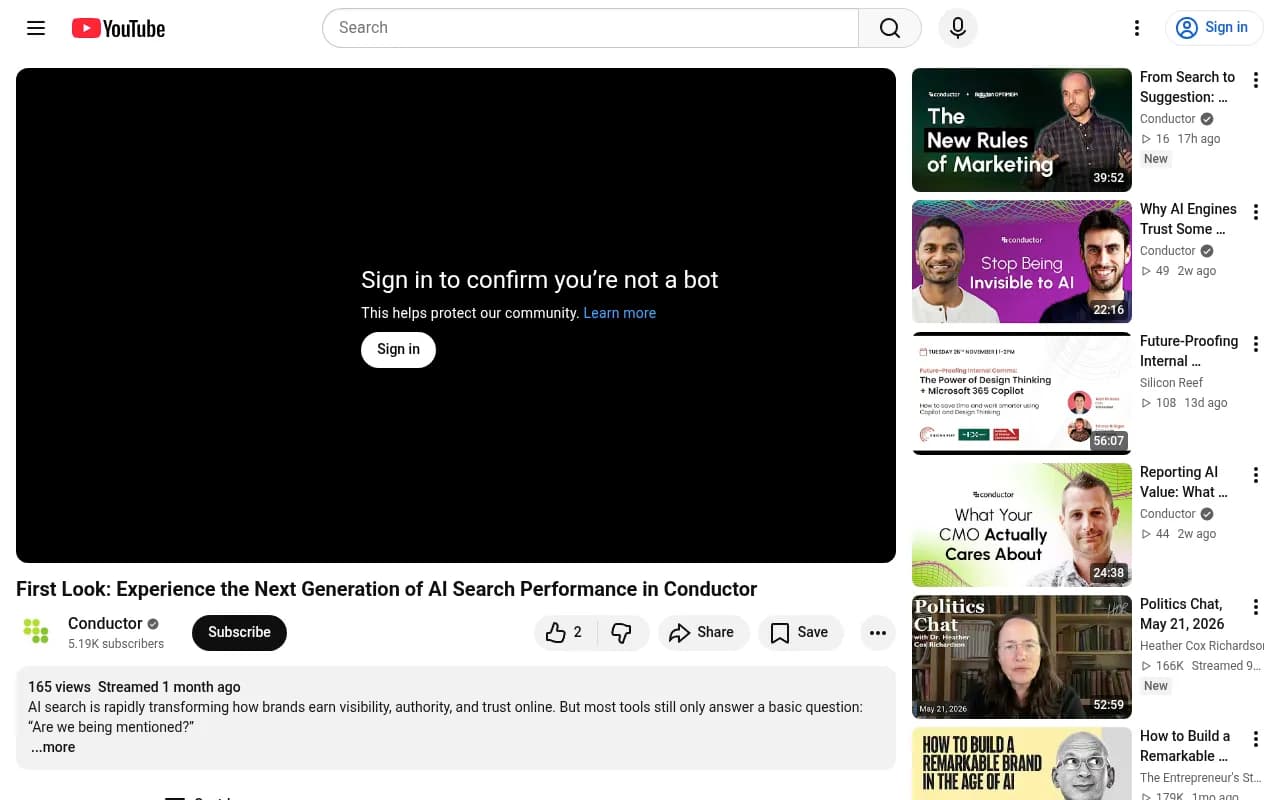Click 165 views Streamed 1 month ago text
1280x800 pixels.
(x=134, y=687)
